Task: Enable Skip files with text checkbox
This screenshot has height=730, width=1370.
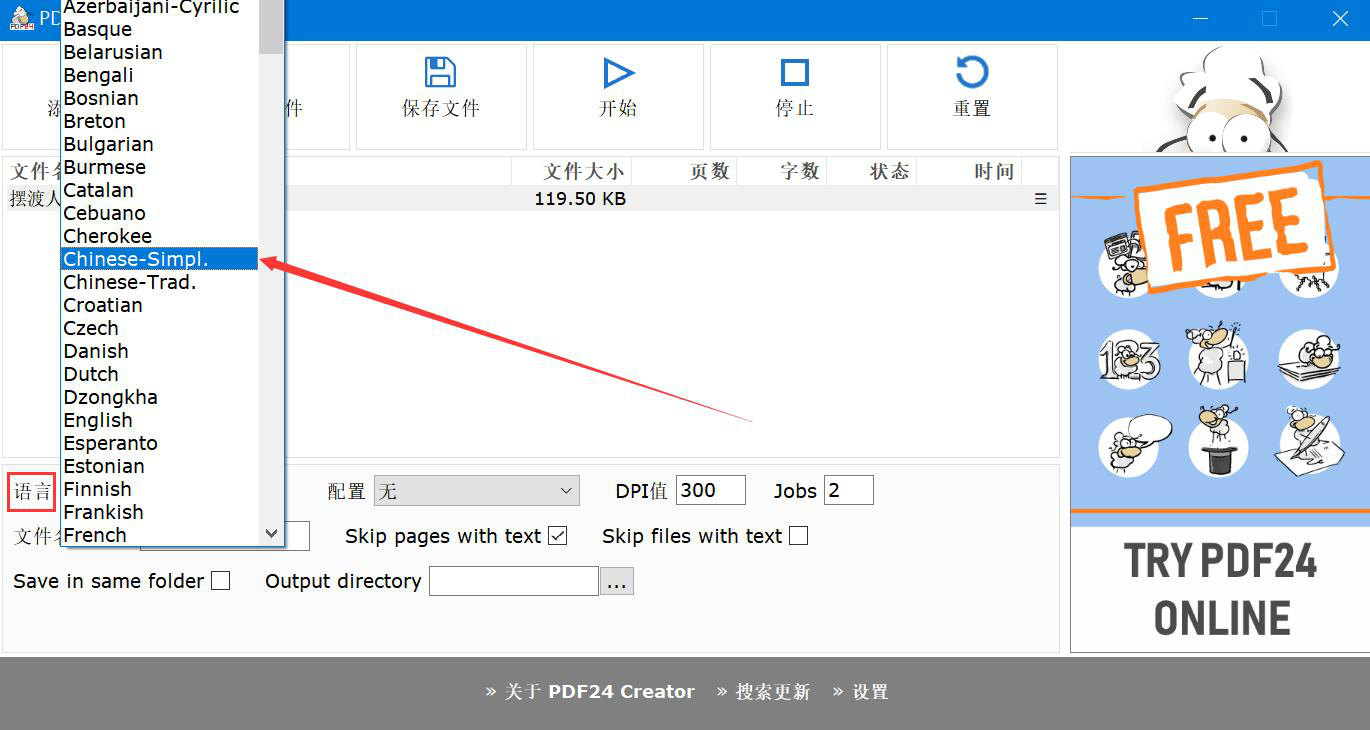Action: 798,536
